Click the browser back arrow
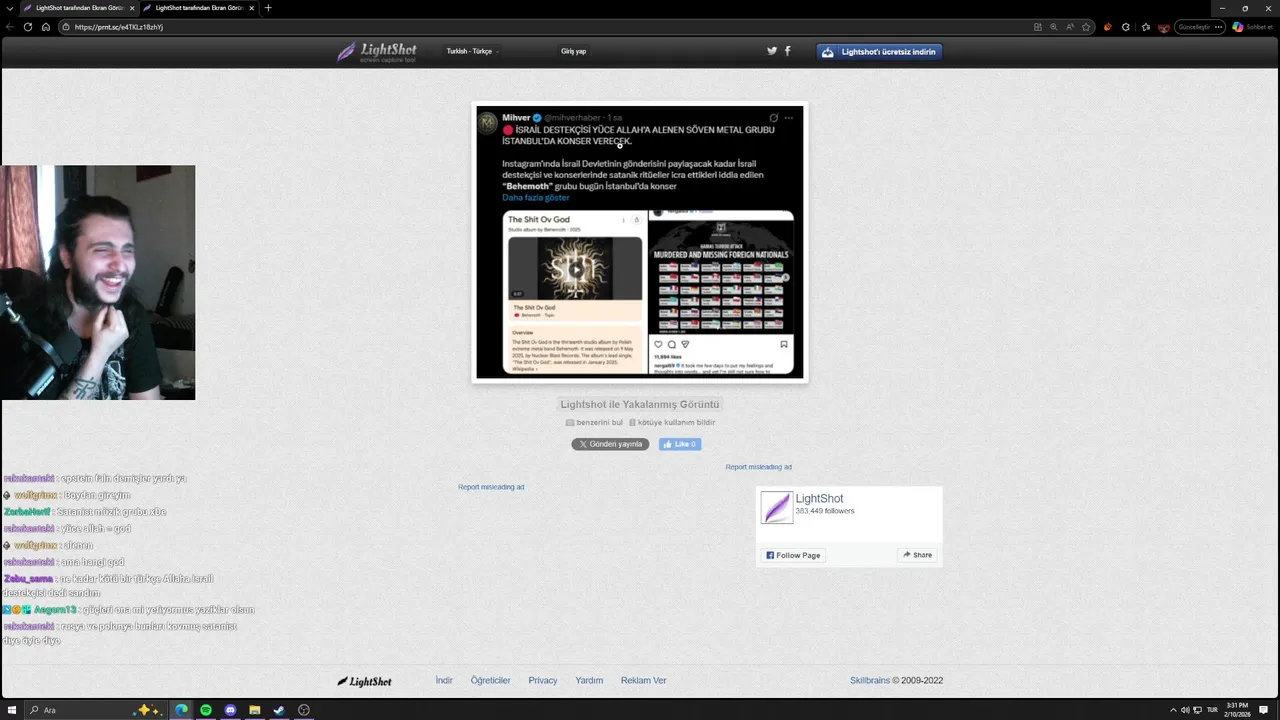The height and width of the screenshot is (720, 1280). pos(10,27)
